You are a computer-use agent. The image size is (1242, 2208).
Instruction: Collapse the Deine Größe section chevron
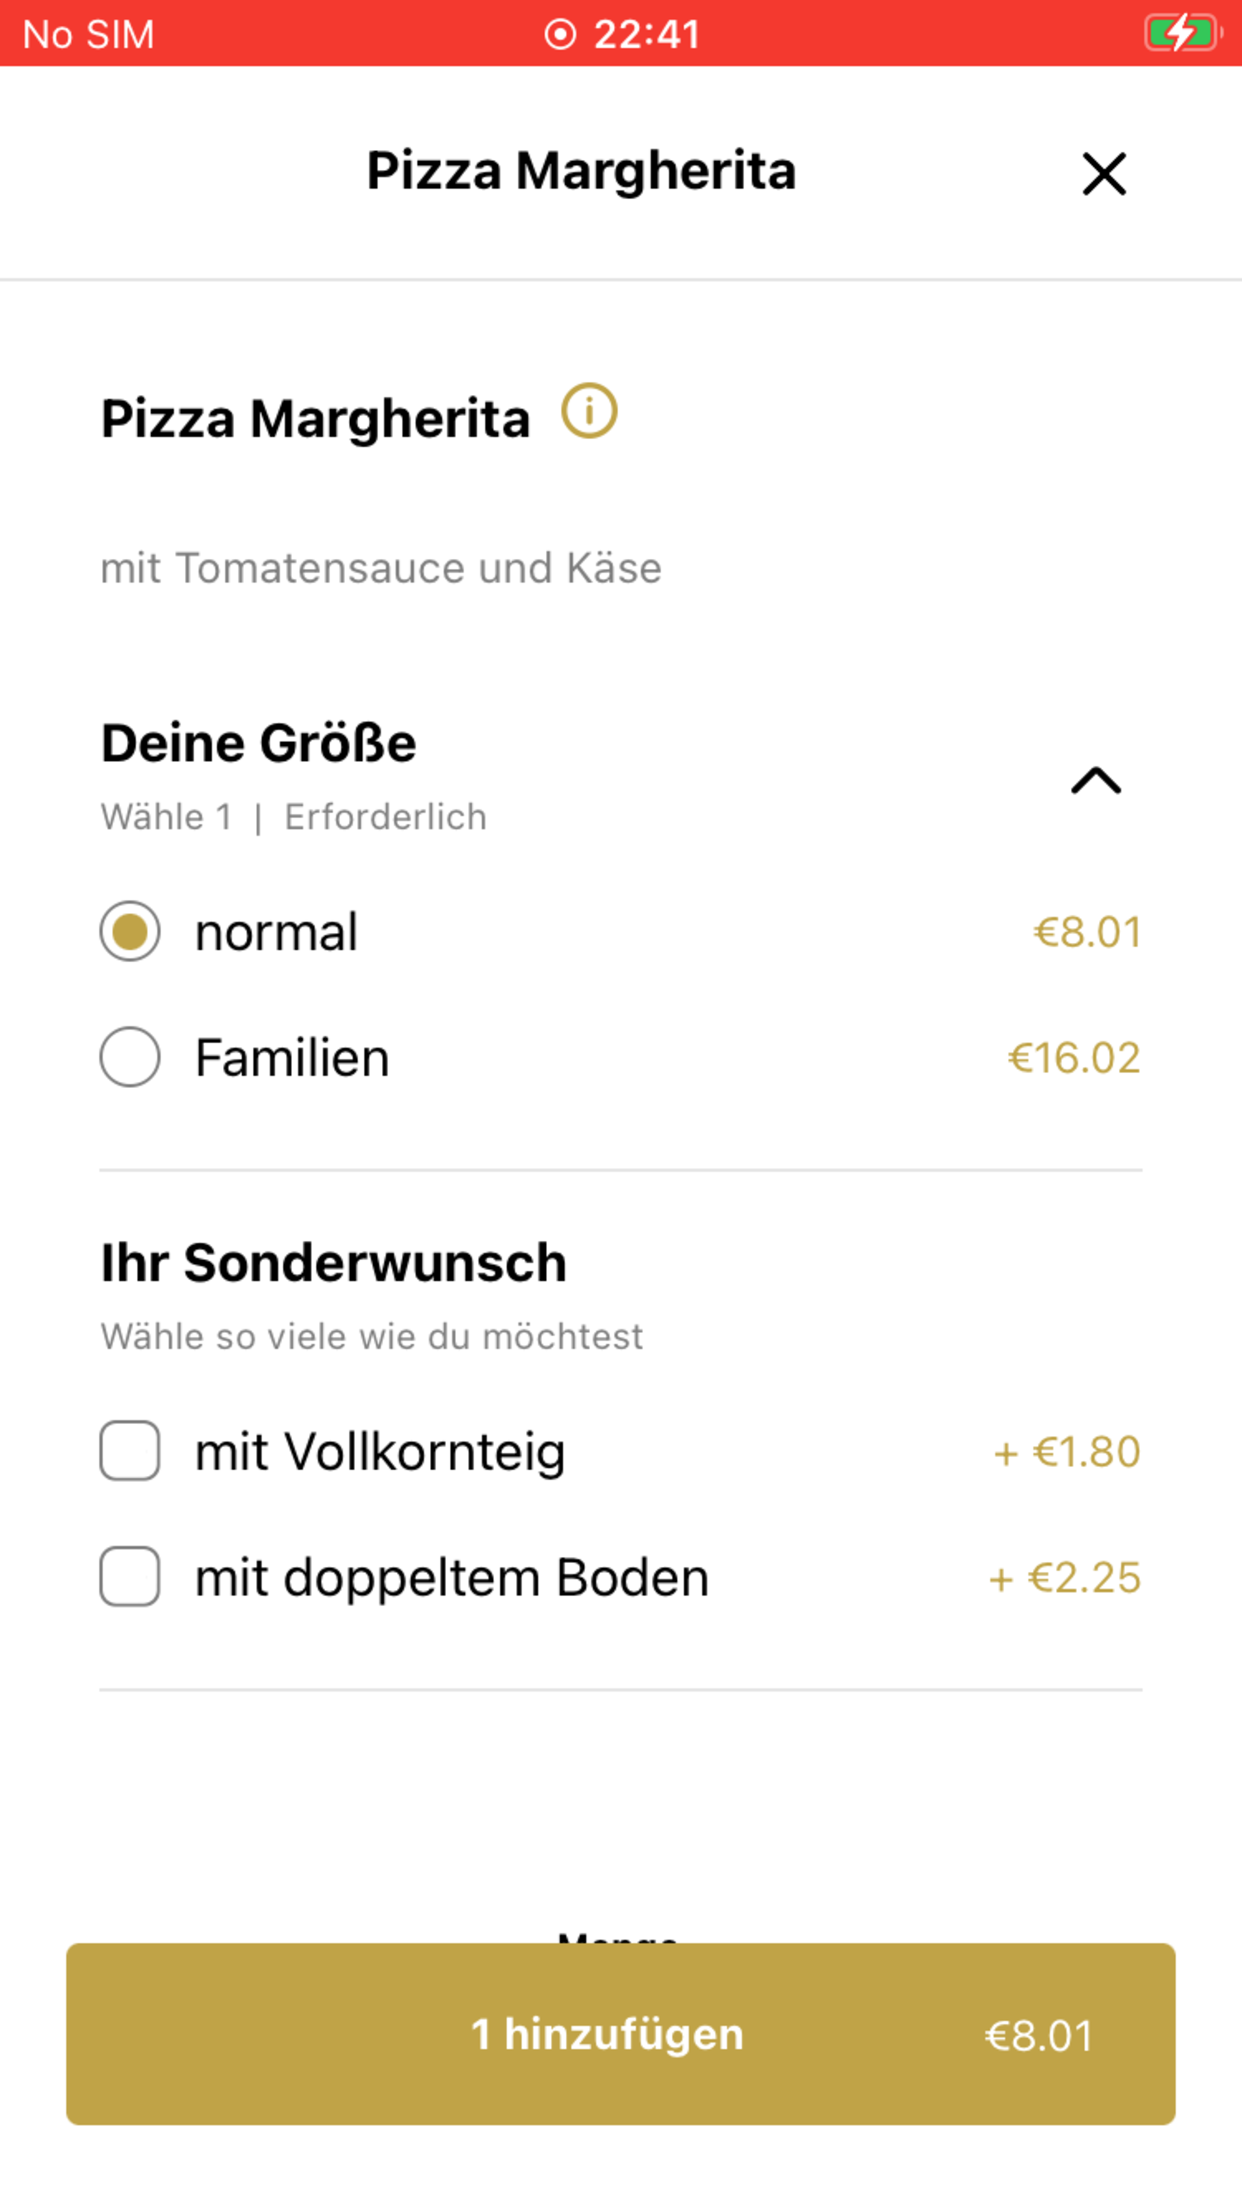[x=1096, y=780]
